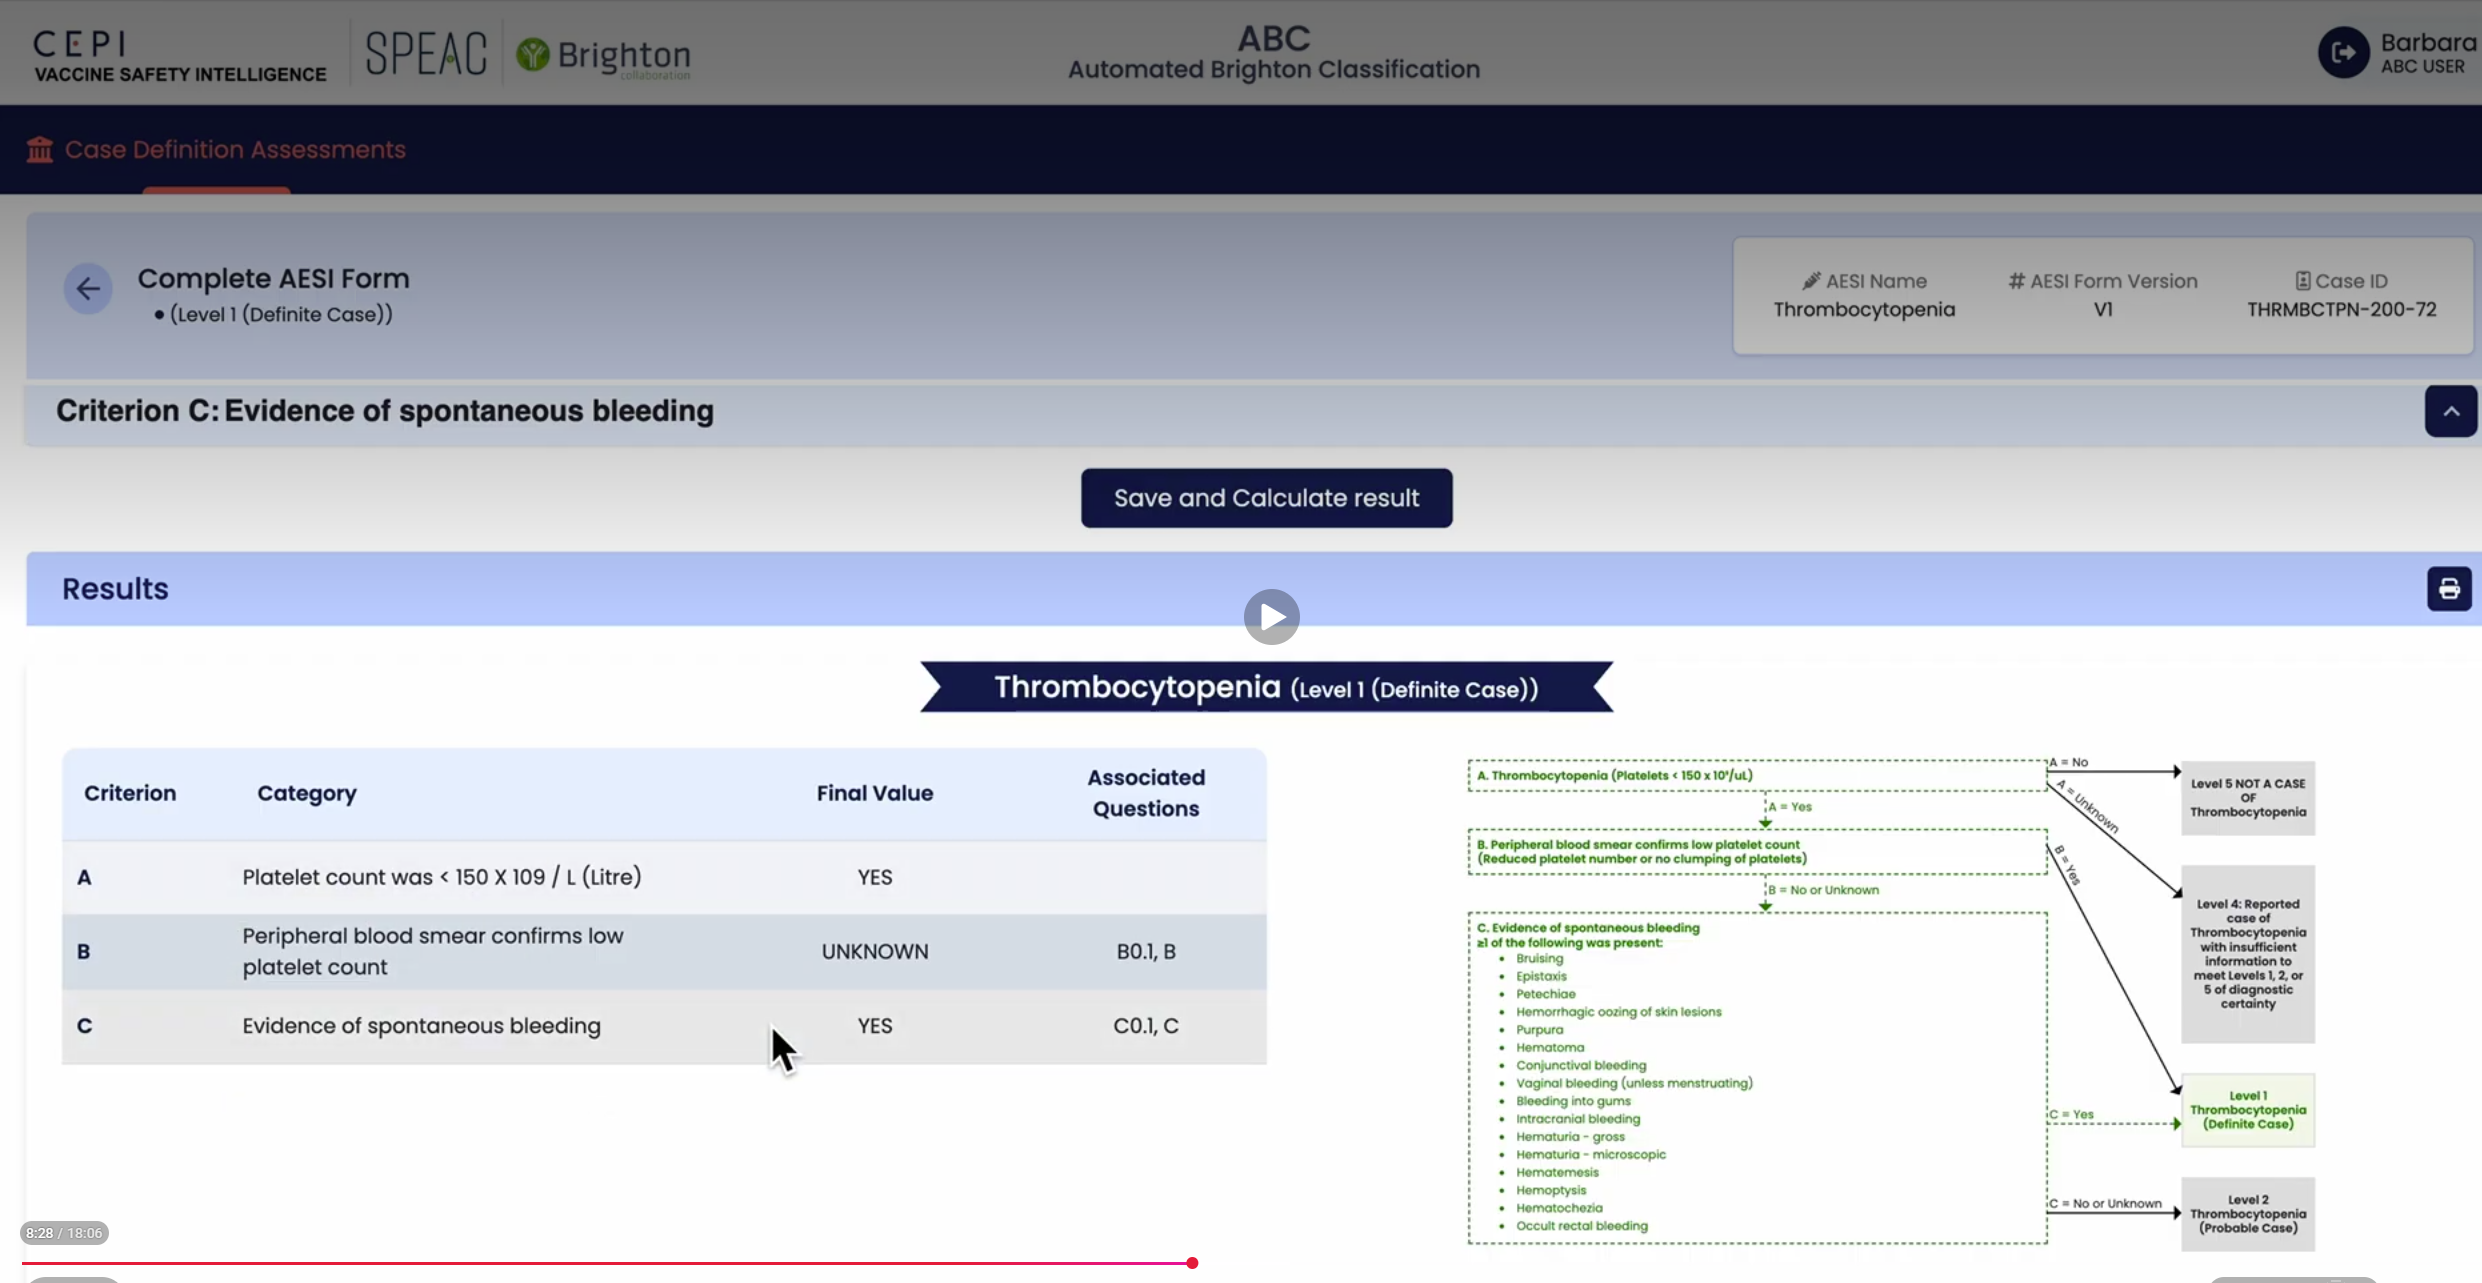Image resolution: width=2482 pixels, height=1283 pixels.
Task: Click the institution icon by Case Definition Assessments
Action: [x=40, y=149]
